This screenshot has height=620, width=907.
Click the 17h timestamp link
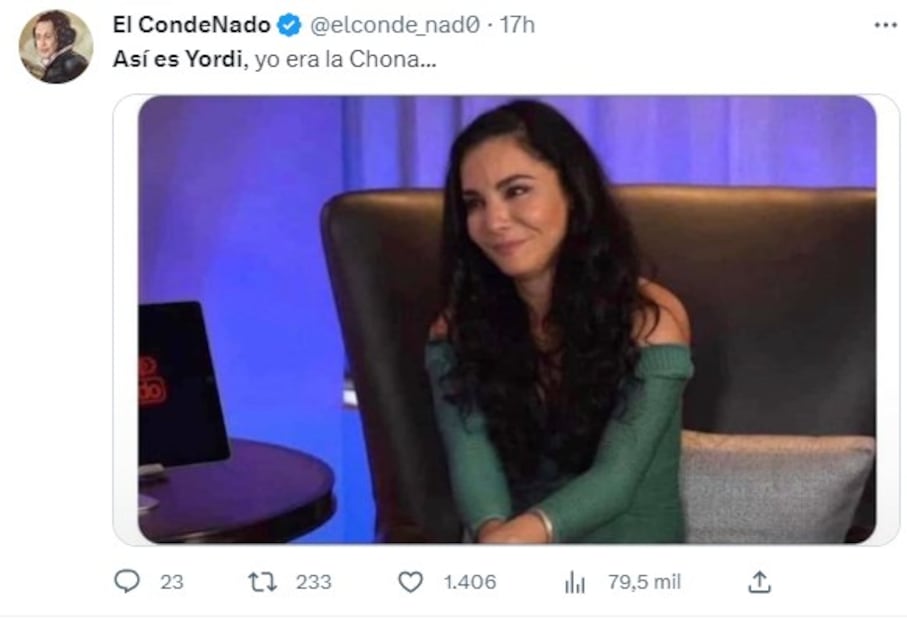click(x=517, y=25)
